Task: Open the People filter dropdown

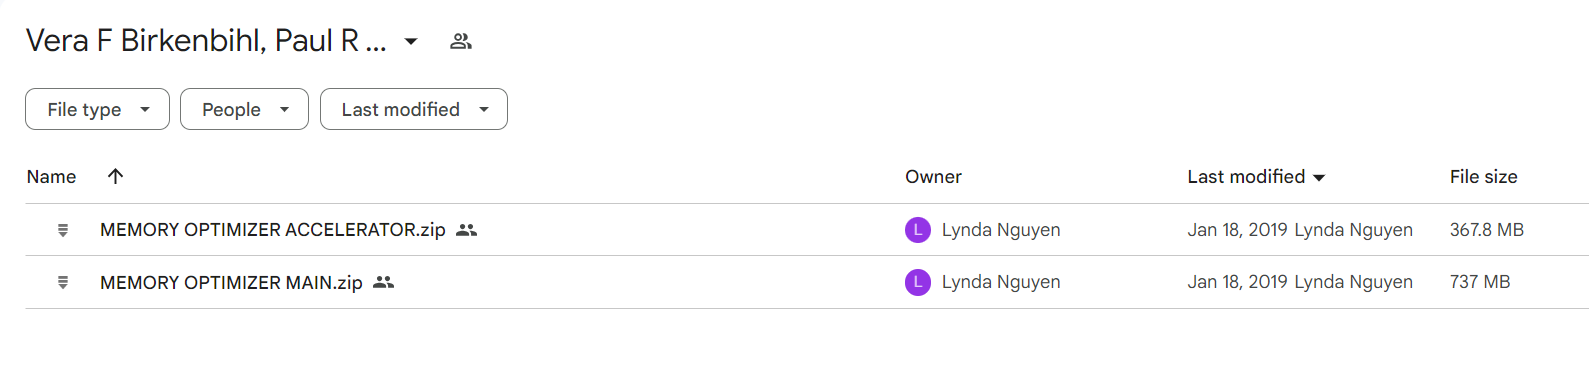Action: pos(244,109)
